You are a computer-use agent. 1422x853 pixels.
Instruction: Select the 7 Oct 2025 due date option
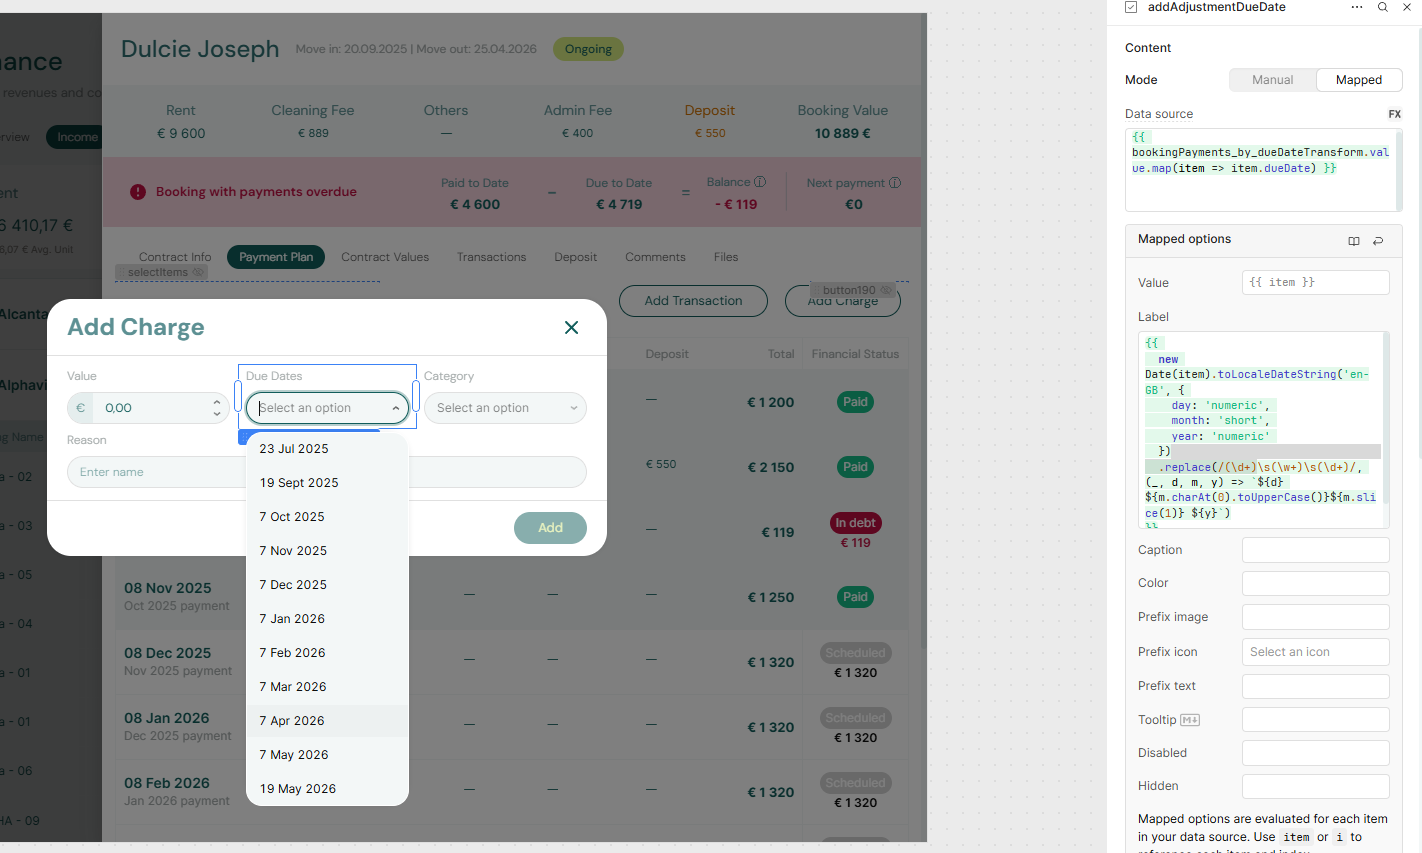[291, 516]
